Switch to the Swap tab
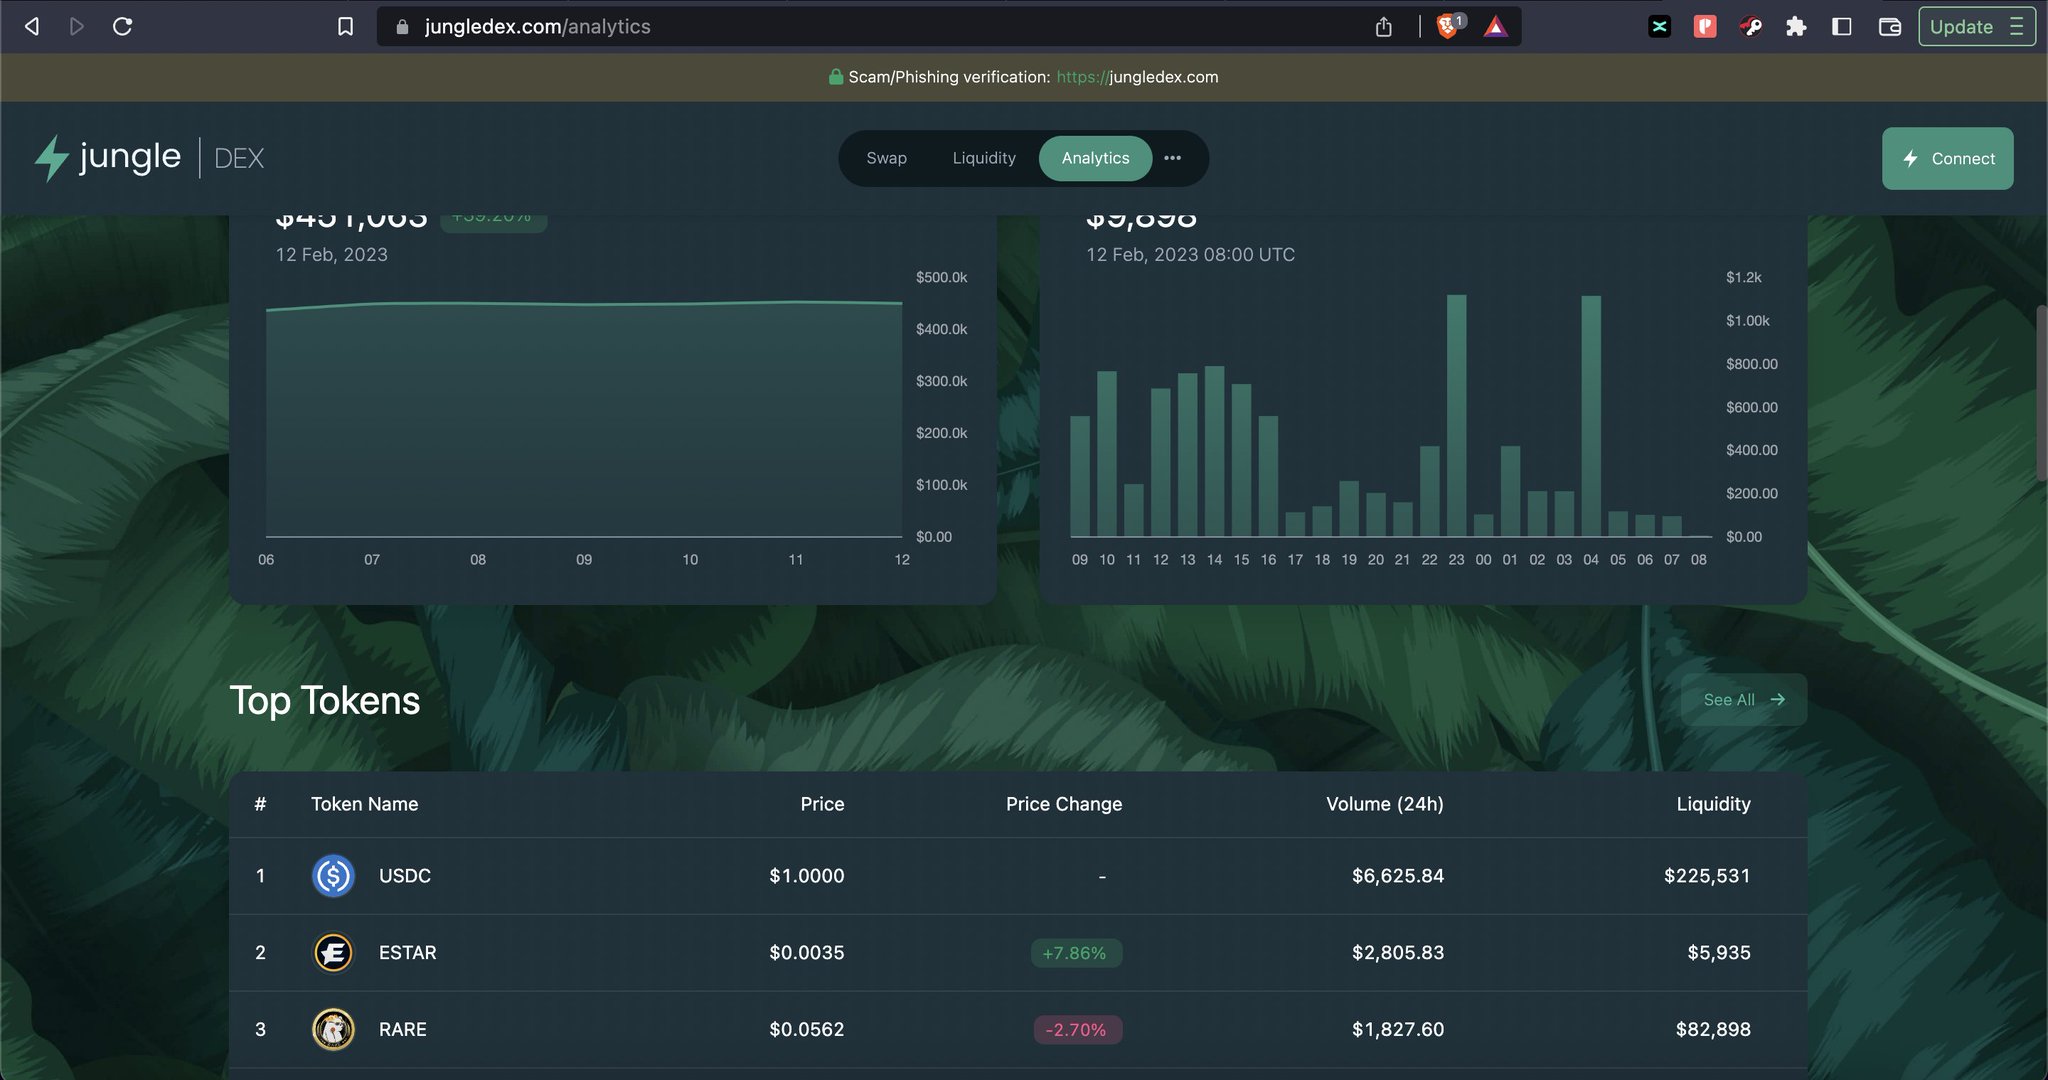2048x1080 pixels. (886, 158)
